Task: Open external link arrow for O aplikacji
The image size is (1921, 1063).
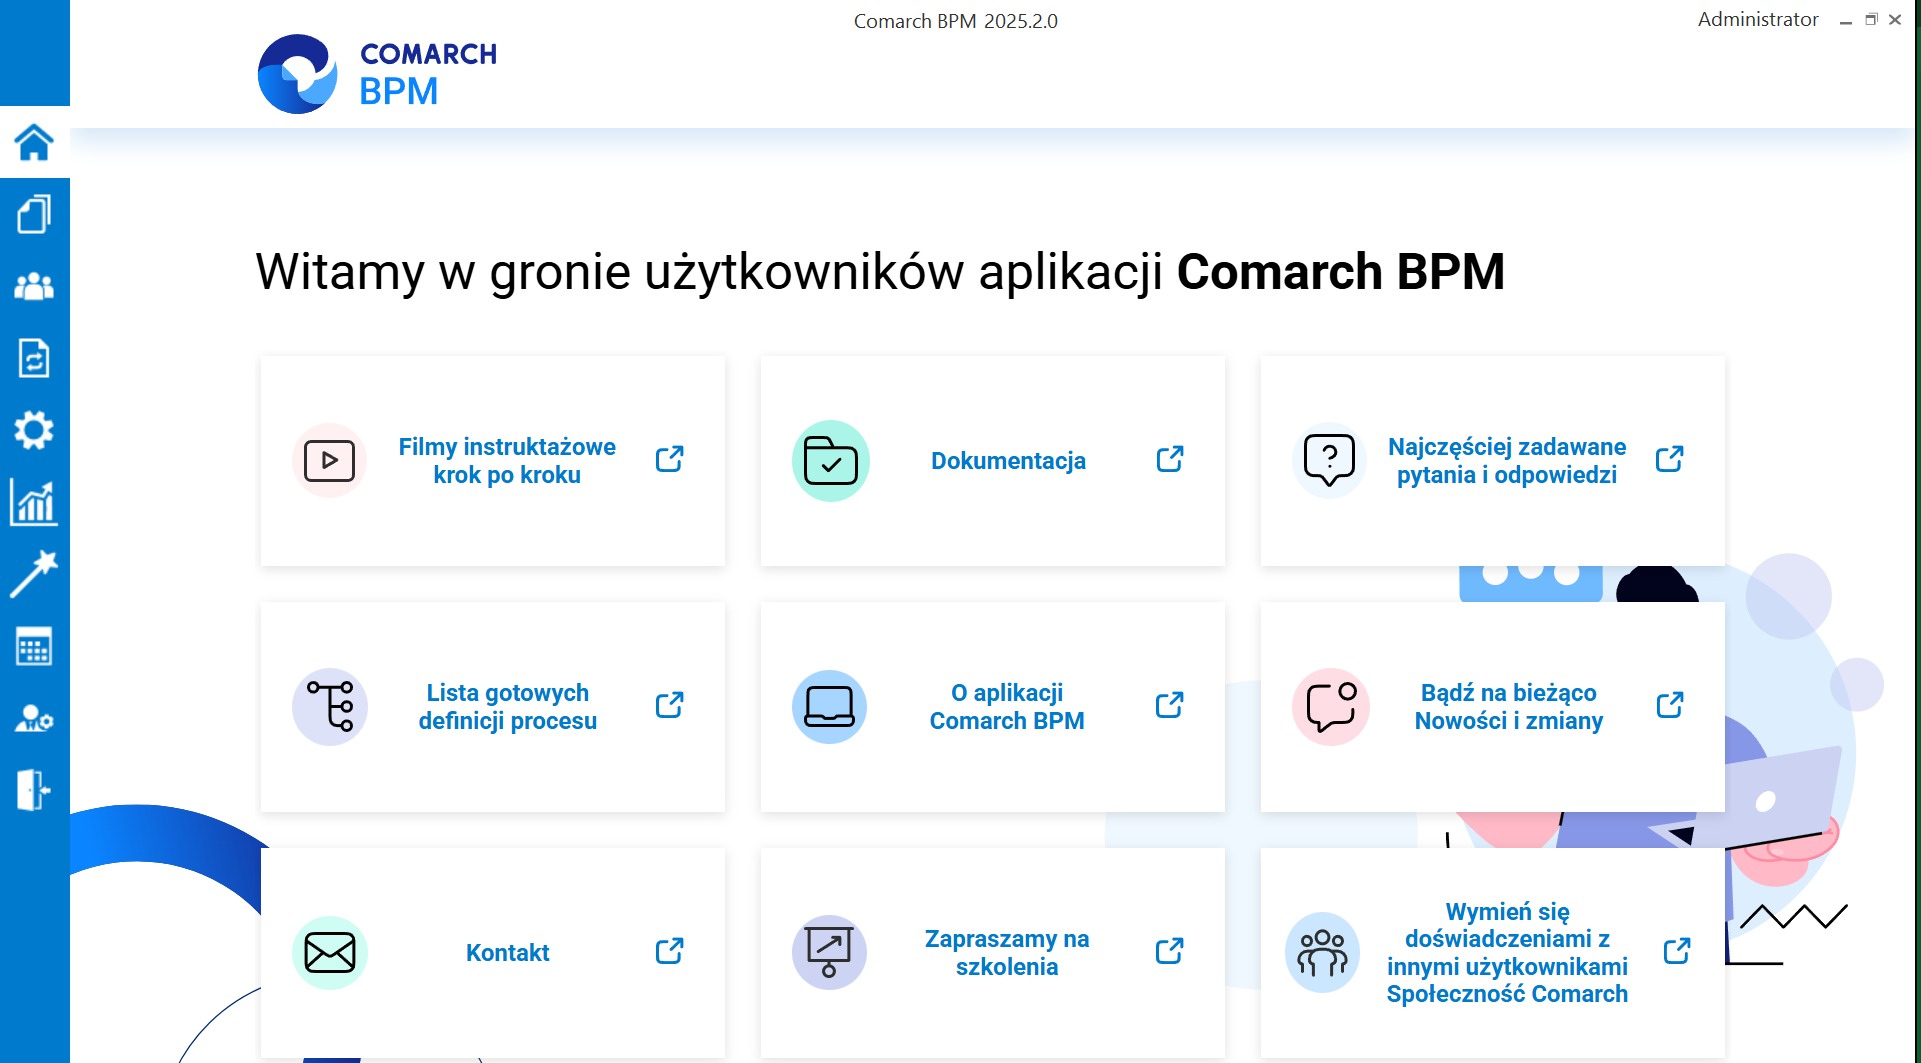Action: click(1169, 705)
